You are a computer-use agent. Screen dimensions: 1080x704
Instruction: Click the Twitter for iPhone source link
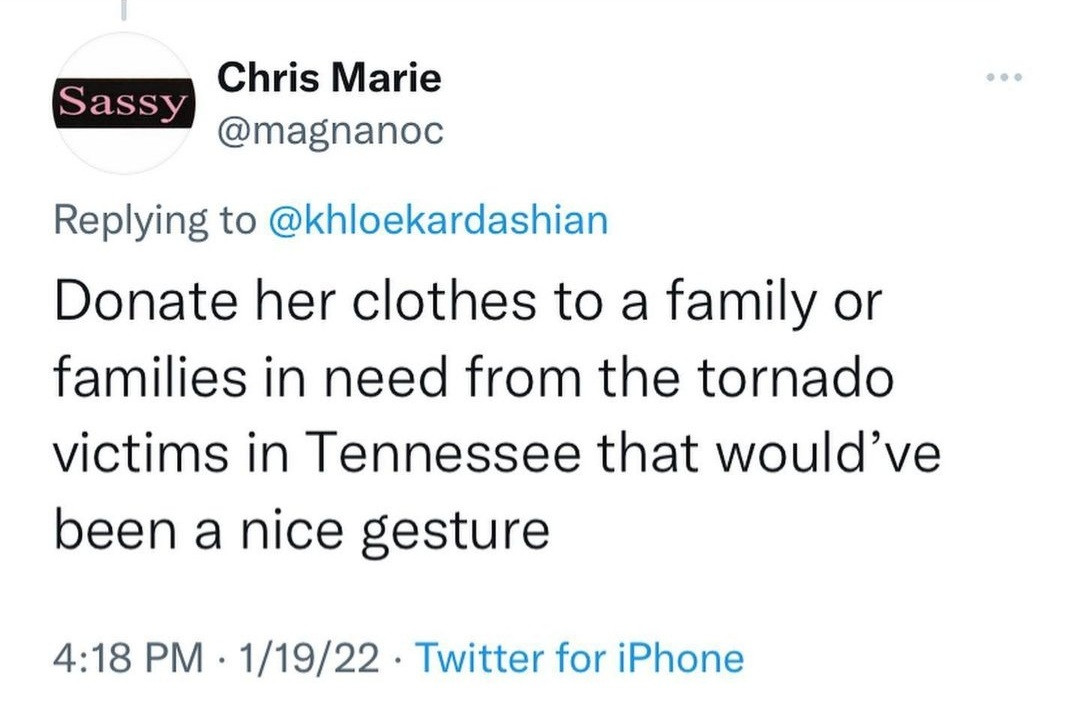pos(579,658)
